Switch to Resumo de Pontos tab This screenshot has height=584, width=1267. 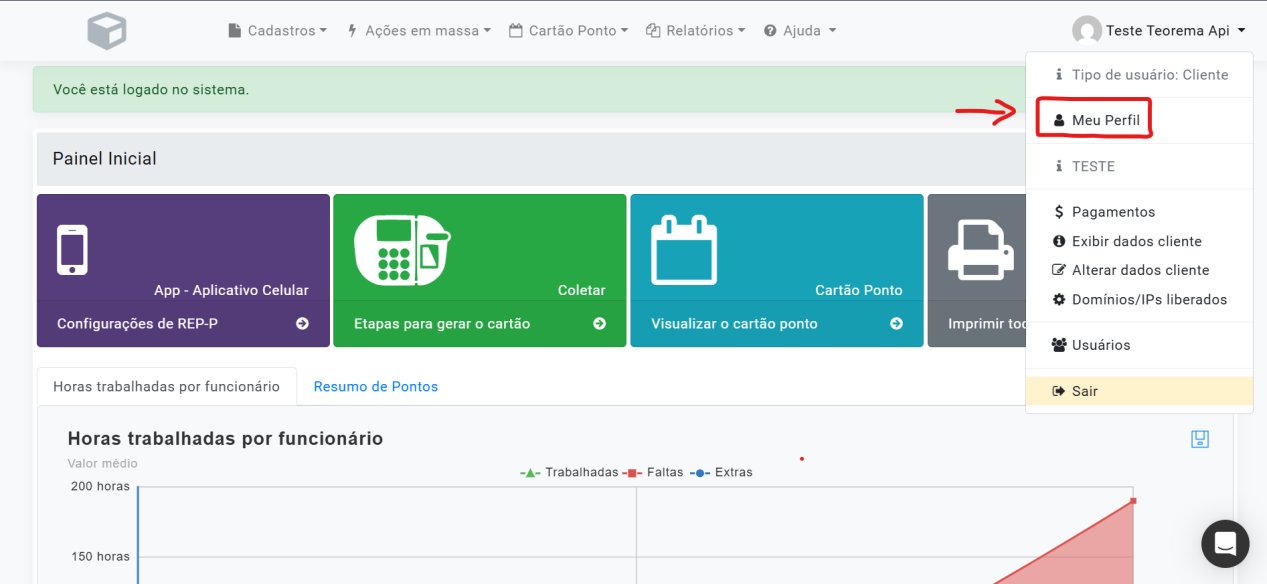(x=376, y=386)
